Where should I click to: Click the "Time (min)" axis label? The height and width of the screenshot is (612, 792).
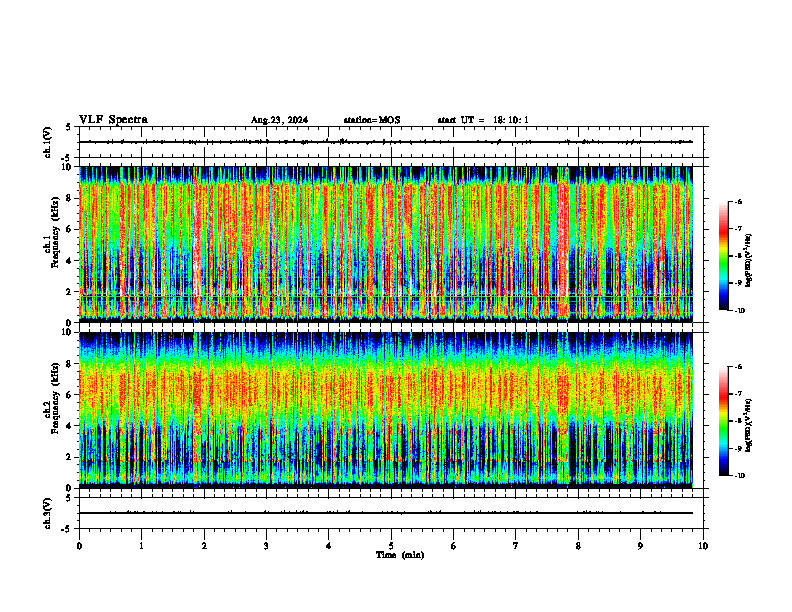[400, 555]
